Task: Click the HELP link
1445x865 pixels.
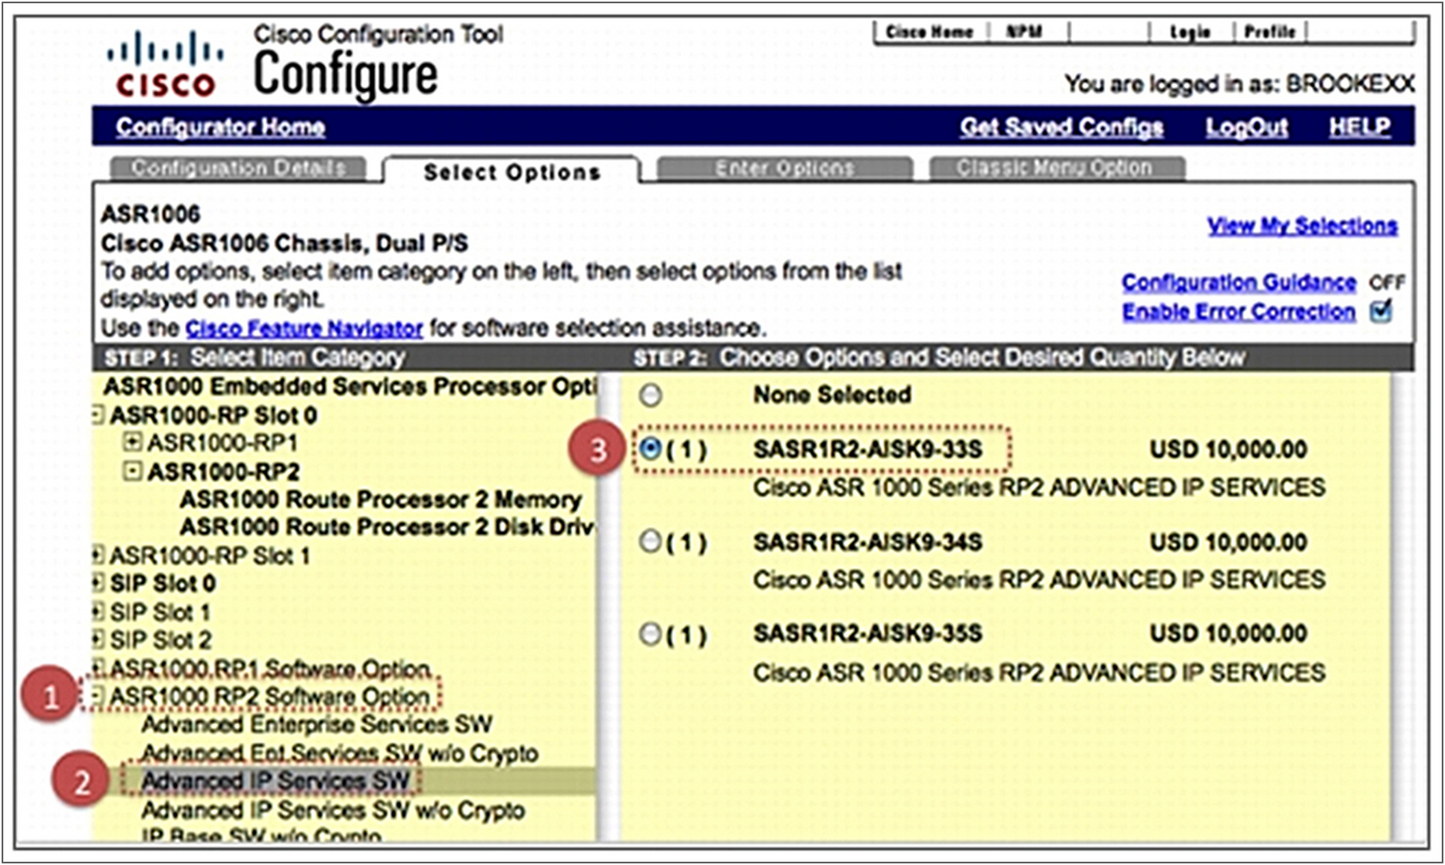Action: point(1359,127)
